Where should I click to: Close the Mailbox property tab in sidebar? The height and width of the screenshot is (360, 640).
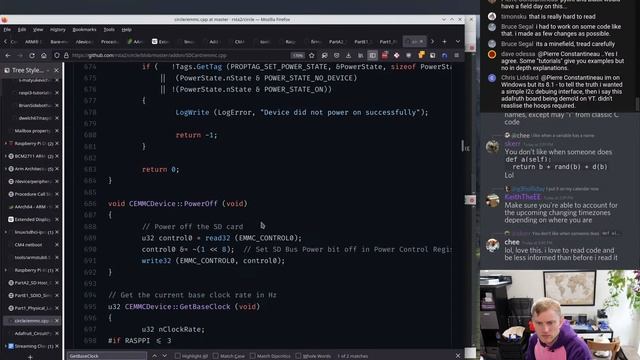[x=57, y=131]
